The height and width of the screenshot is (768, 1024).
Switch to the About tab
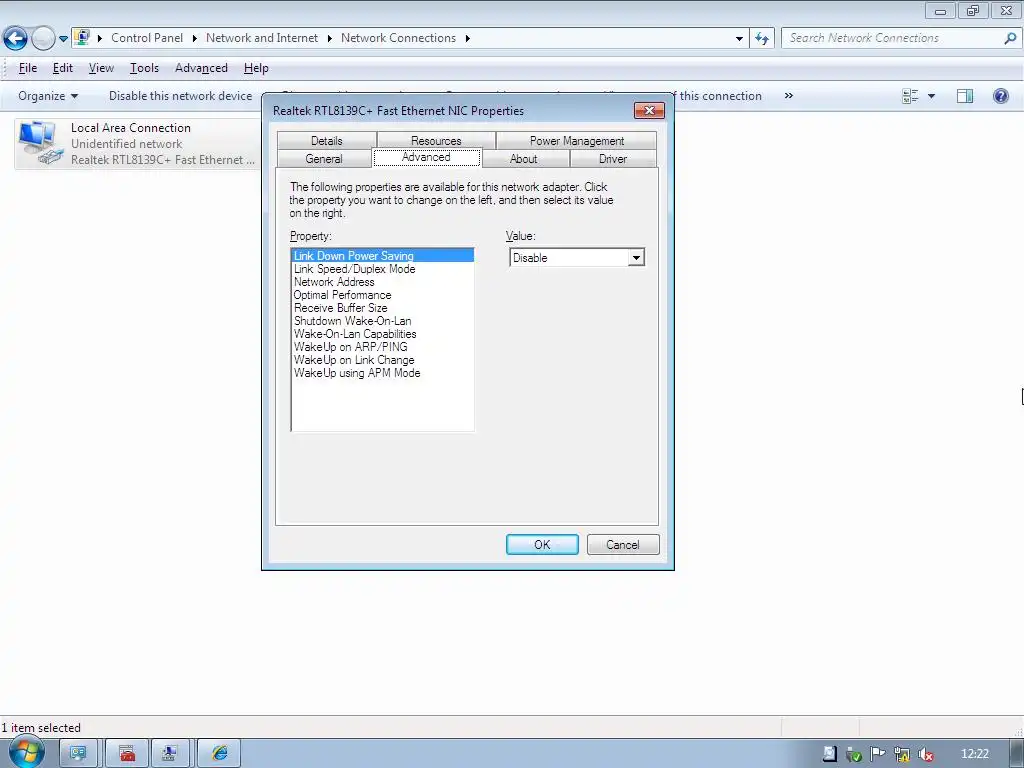click(x=524, y=159)
